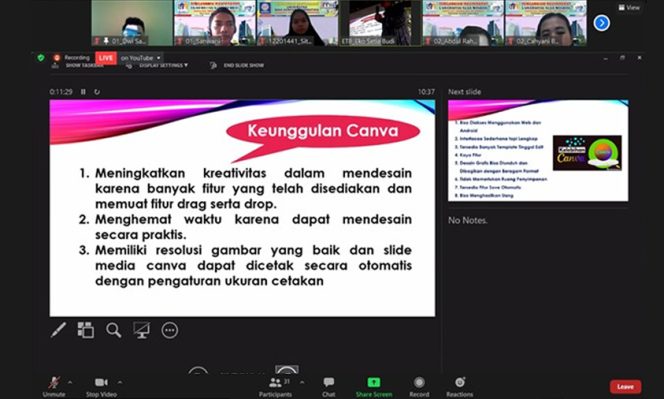The height and width of the screenshot is (399, 664).
Task: Click the Recording status indicator
Action: pos(72,58)
